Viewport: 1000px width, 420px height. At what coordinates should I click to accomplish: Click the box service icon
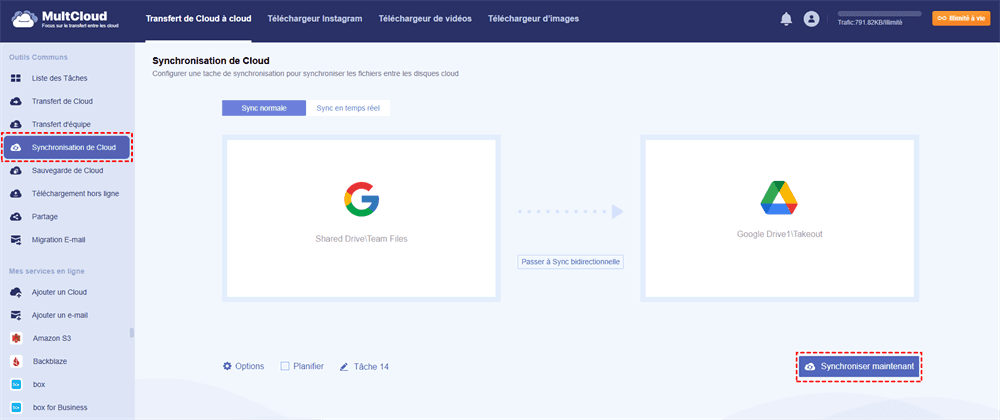(17, 384)
